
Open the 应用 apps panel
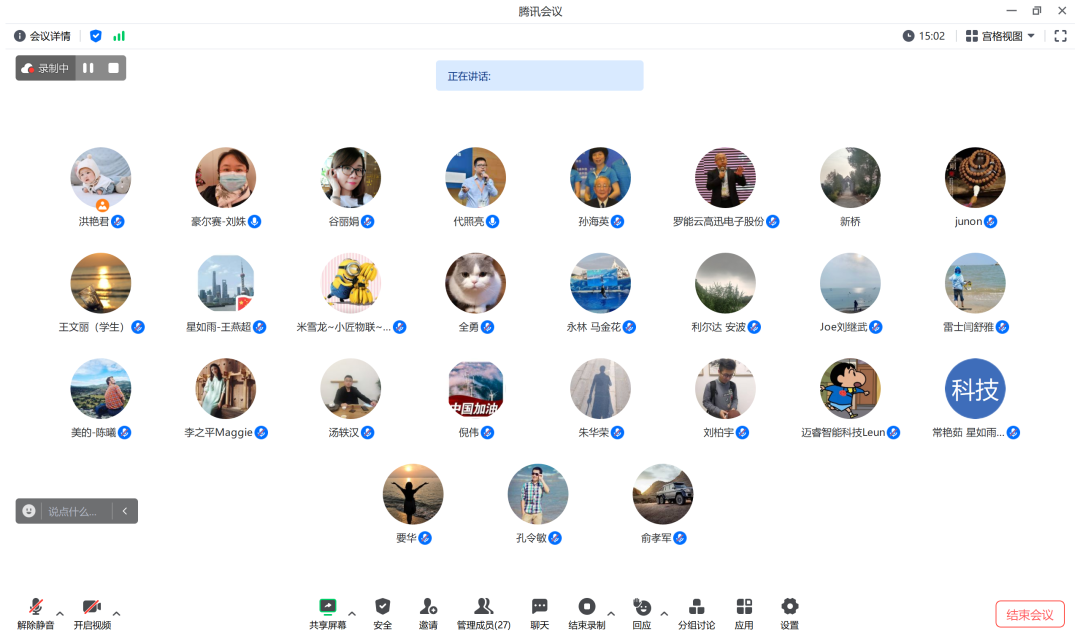pos(744,613)
